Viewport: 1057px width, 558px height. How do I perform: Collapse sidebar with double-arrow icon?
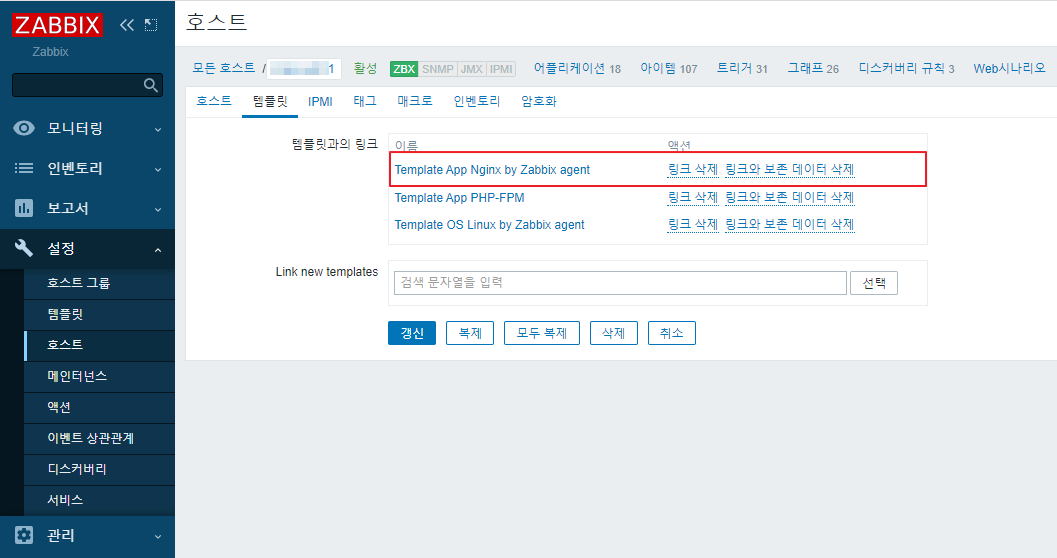click(127, 25)
